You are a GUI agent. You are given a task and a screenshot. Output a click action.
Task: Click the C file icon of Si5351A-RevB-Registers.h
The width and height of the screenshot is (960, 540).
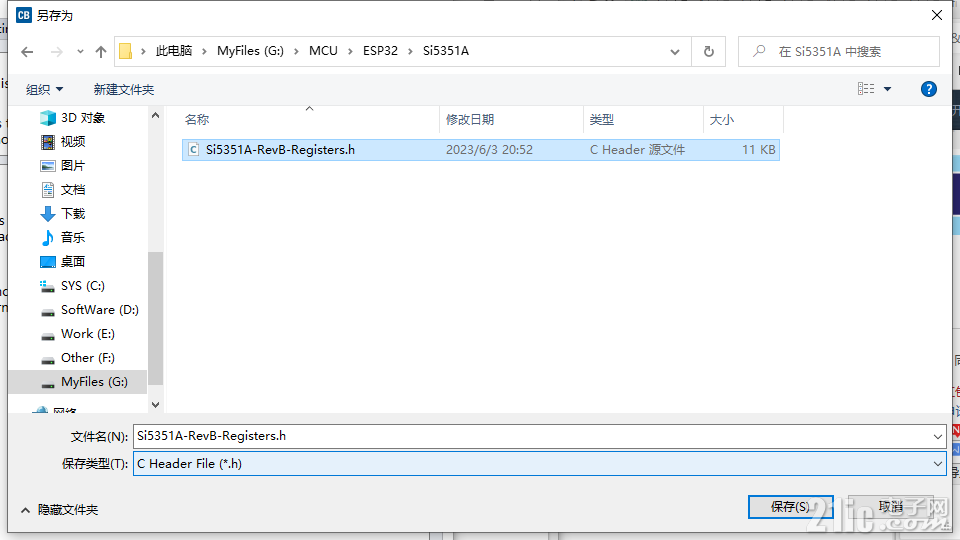pyautogui.click(x=193, y=150)
